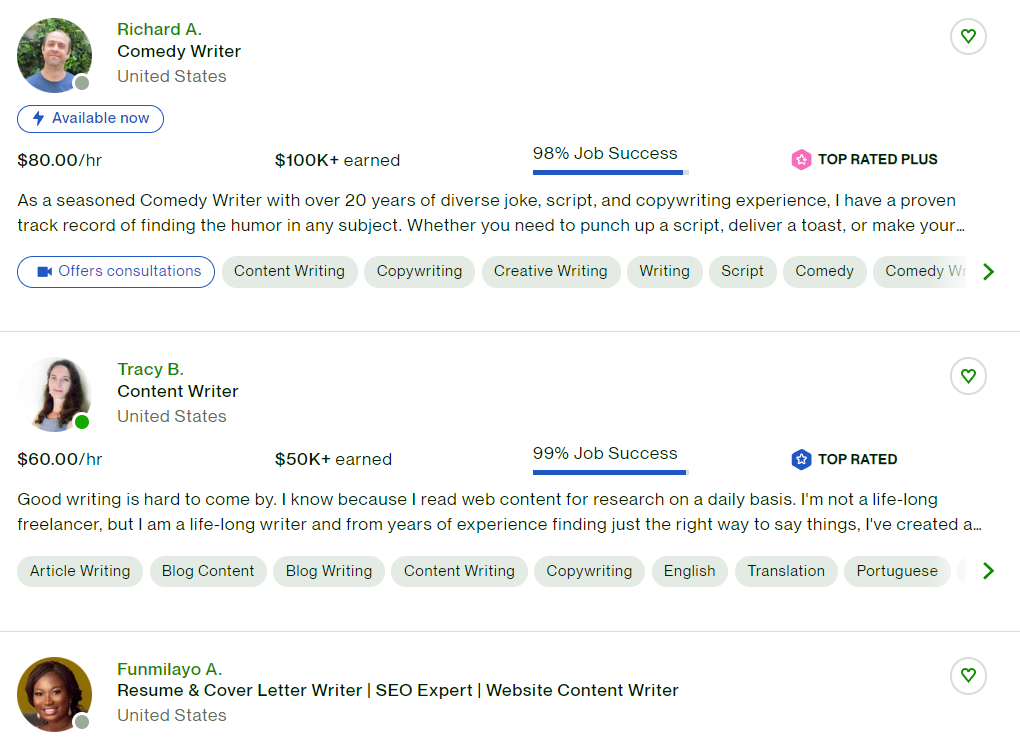Click the 98% Job Success progress bar
The width and height of the screenshot is (1020, 739).
(608, 172)
